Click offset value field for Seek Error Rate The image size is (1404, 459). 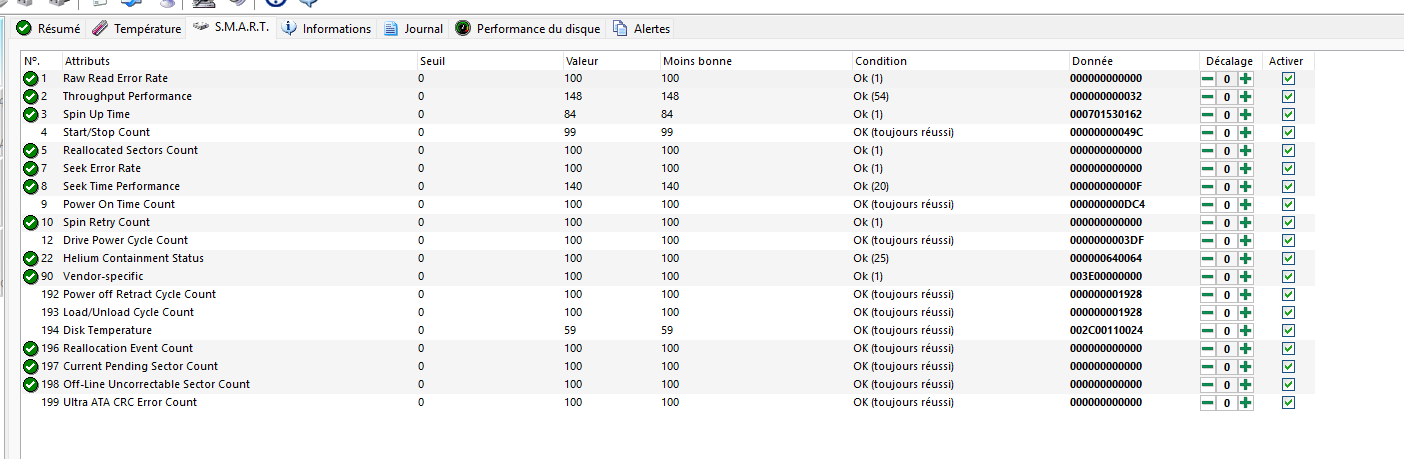[x=1227, y=169]
